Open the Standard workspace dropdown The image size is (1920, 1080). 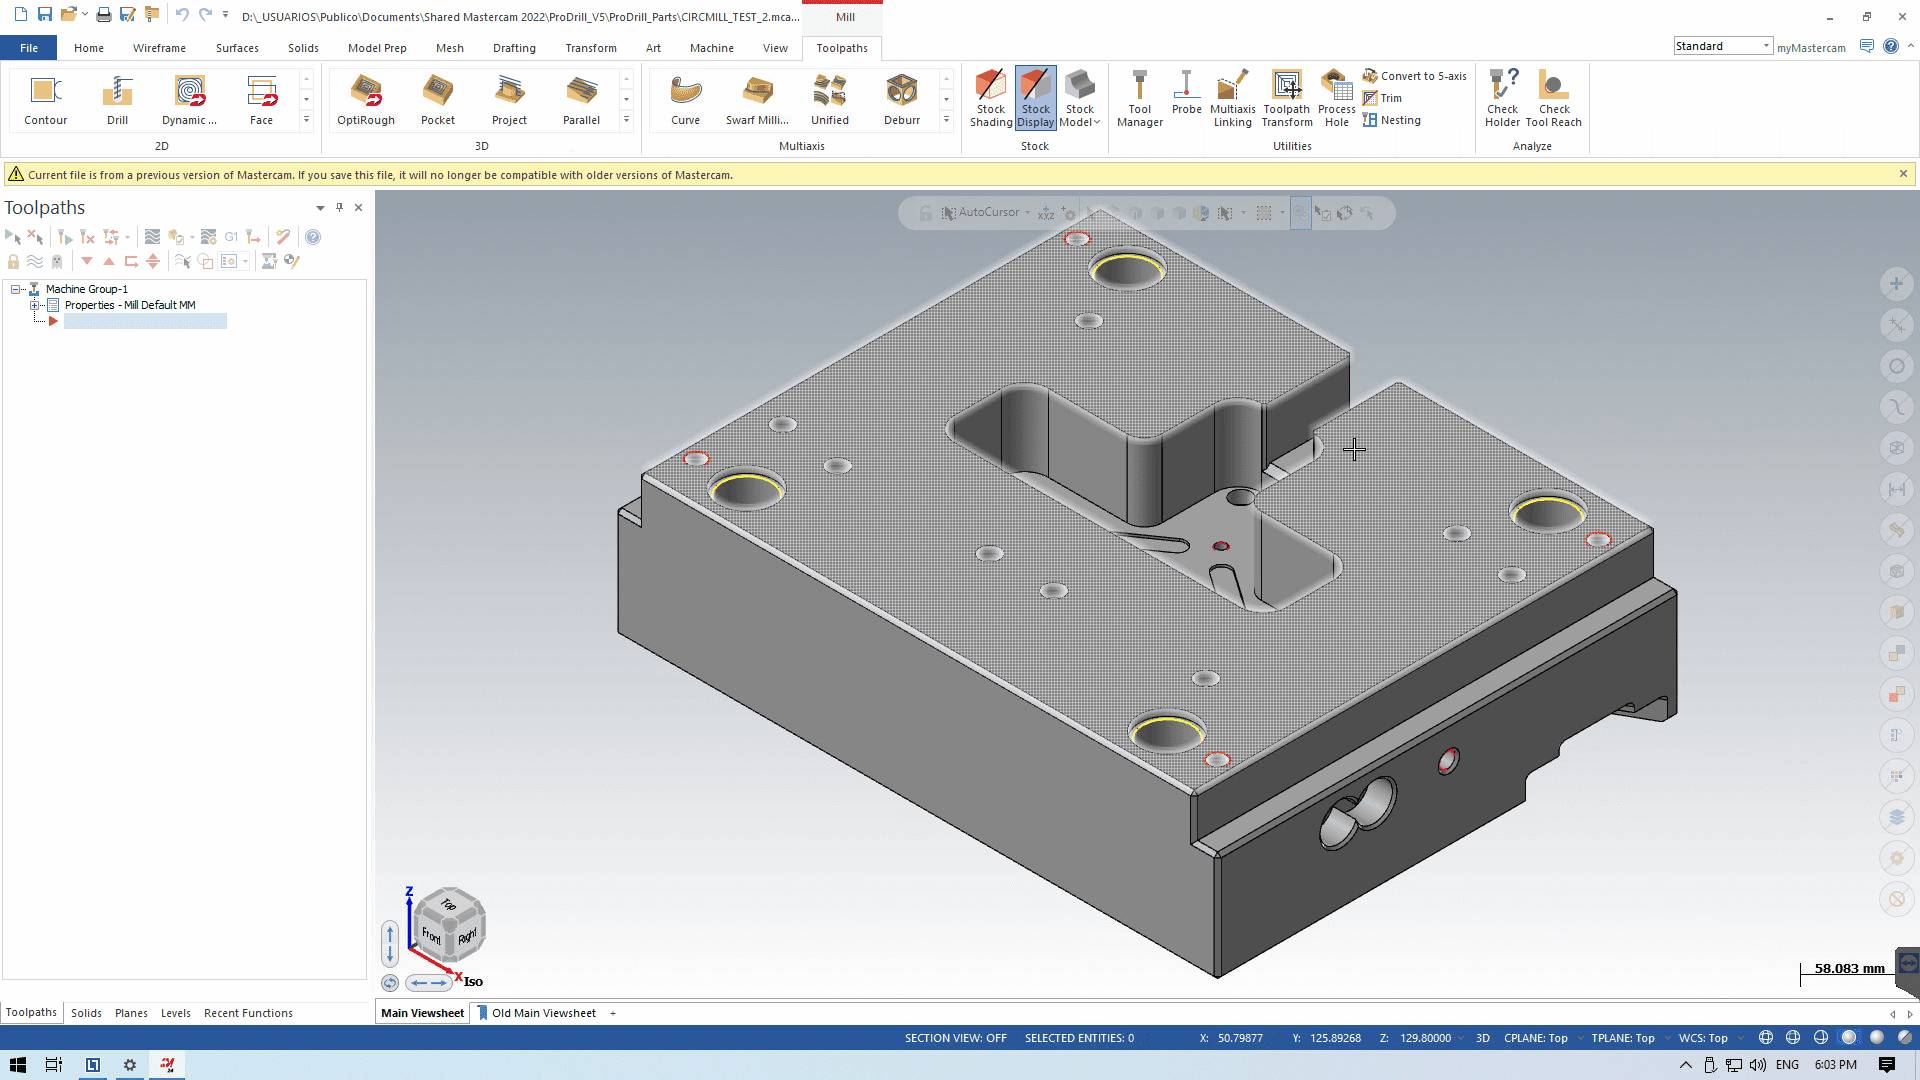point(1766,46)
